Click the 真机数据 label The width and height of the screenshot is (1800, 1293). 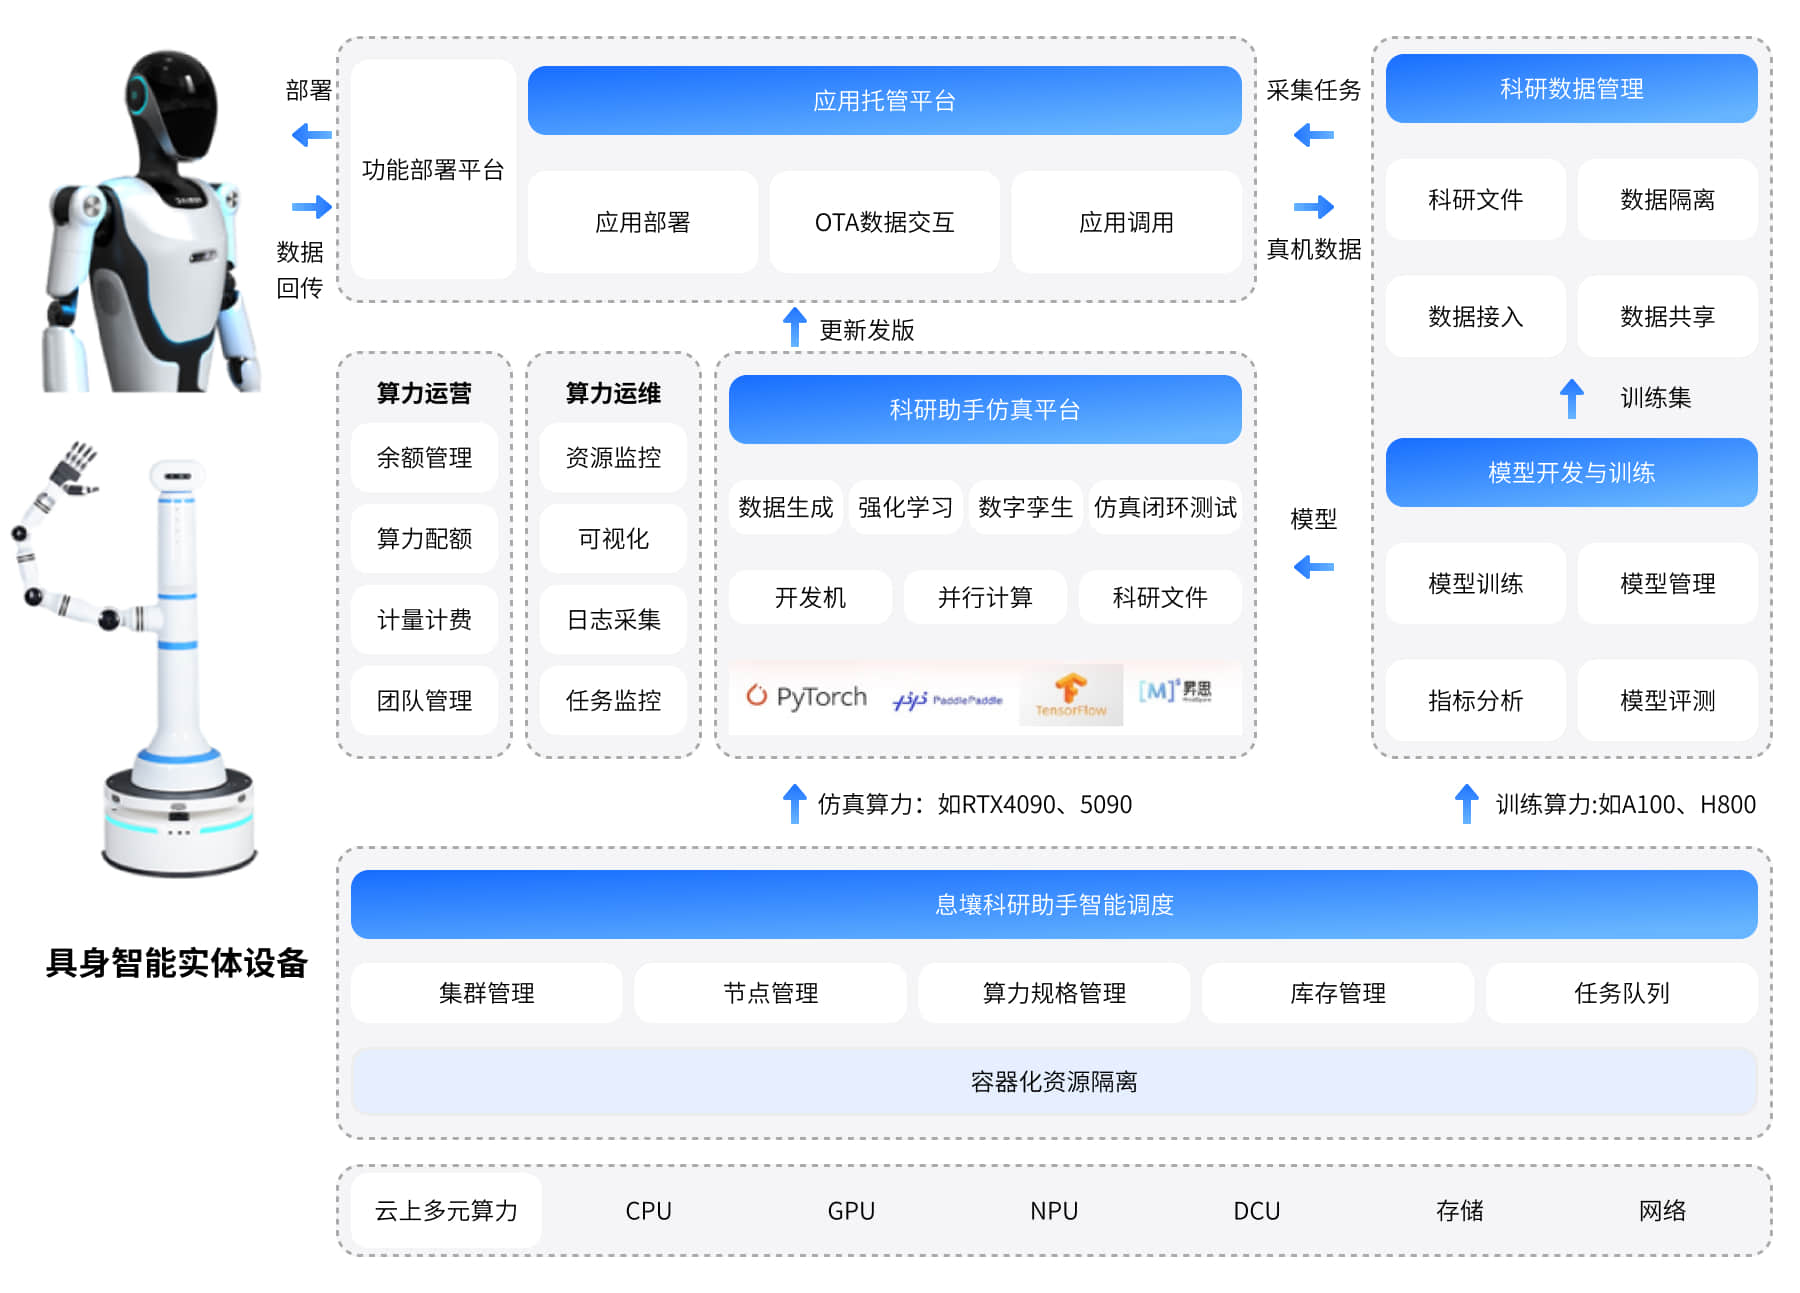pyautogui.click(x=1313, y=249)
